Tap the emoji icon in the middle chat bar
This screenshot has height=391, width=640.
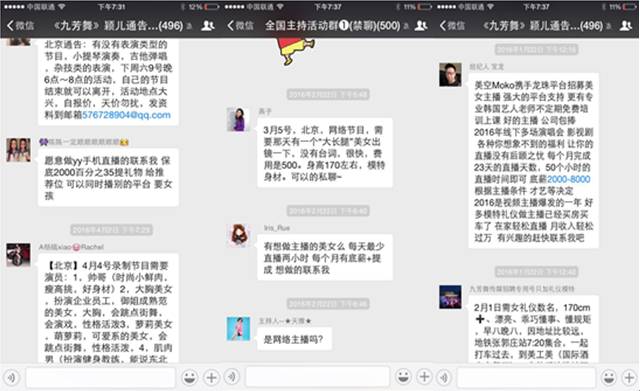[x=403, y=376]
